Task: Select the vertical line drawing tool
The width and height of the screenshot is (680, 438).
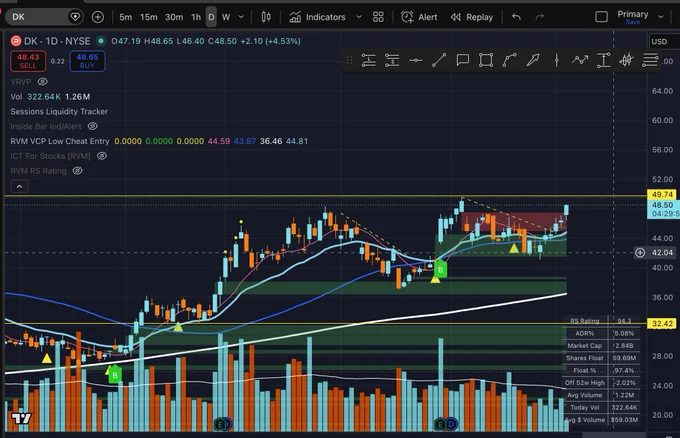Action: [556, 60]
